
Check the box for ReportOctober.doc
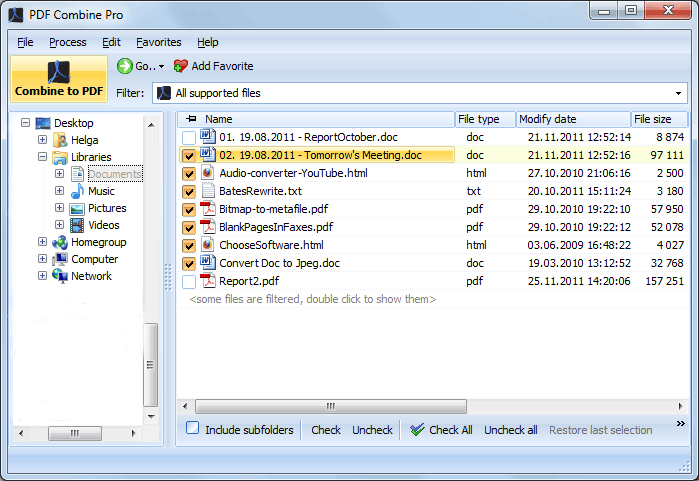tap(189, 137)
